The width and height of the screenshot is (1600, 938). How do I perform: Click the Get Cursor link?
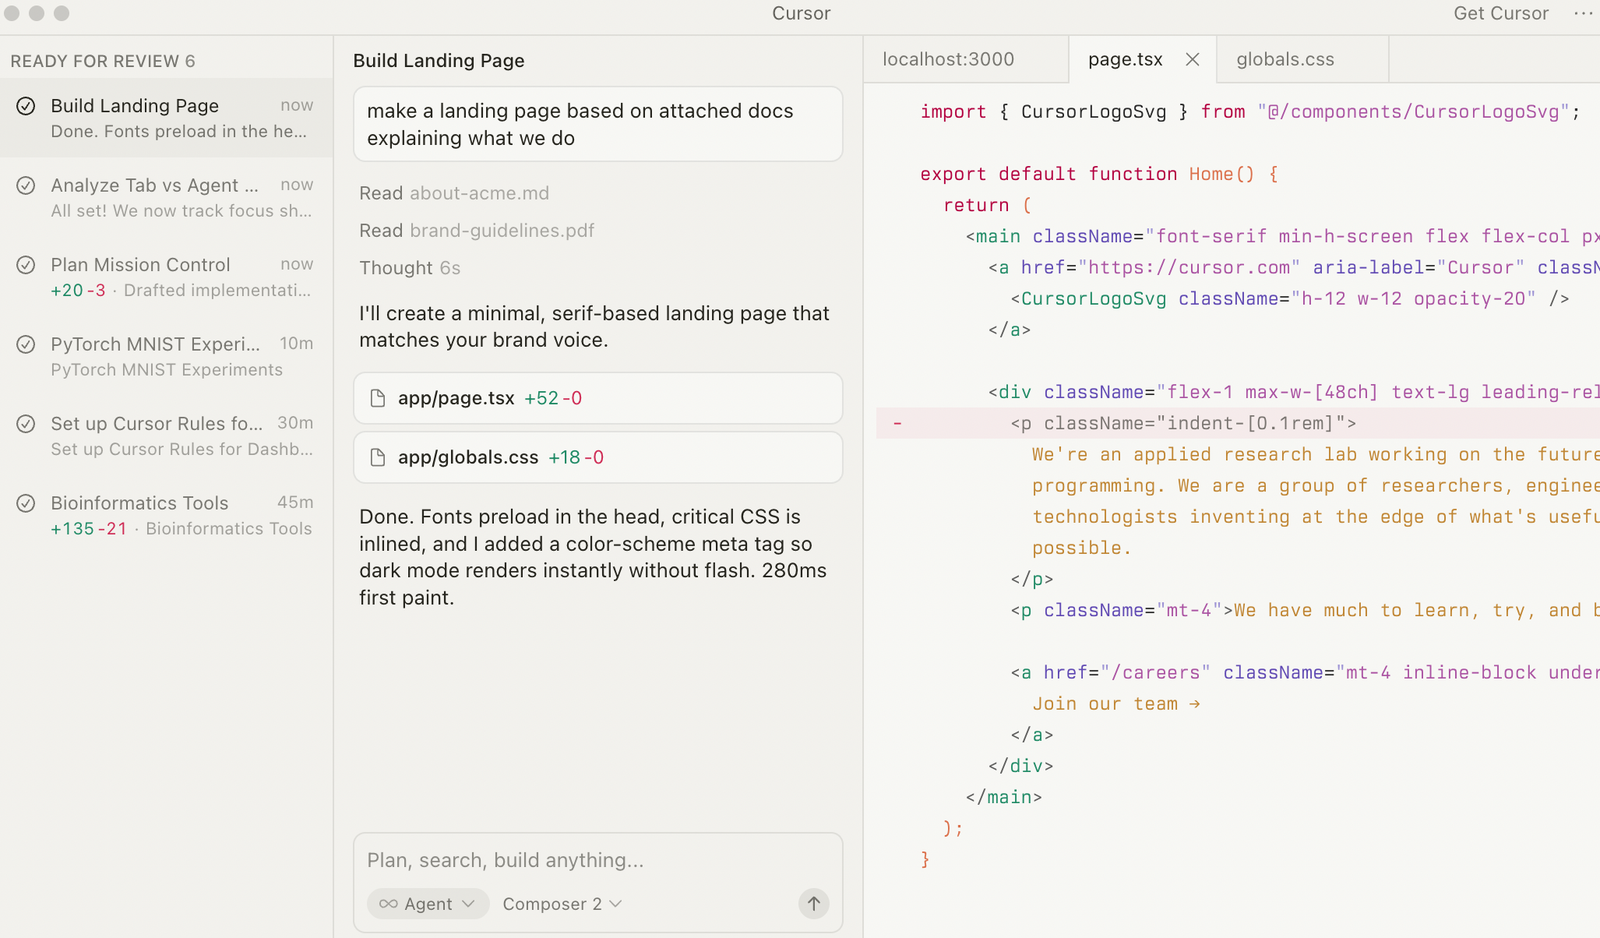tap(1501, 13)
